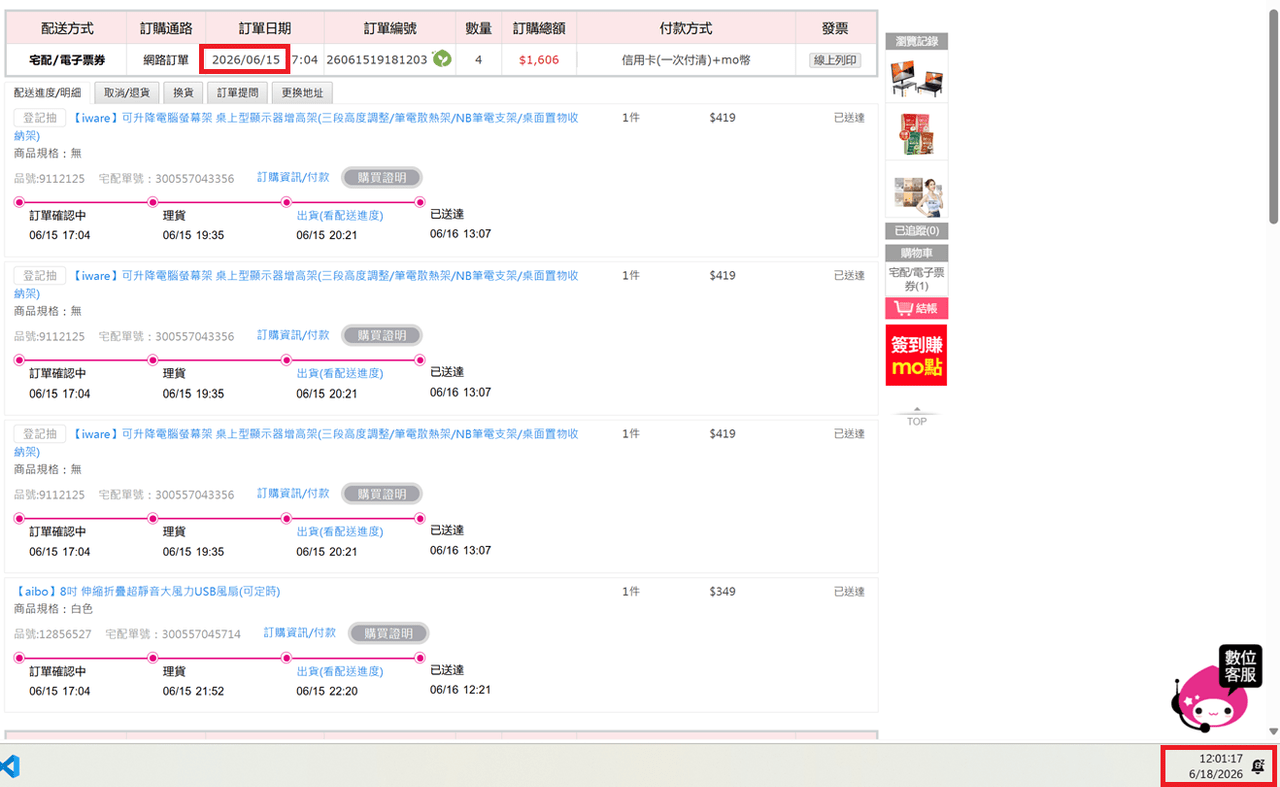Open the 簽到賺mo點 check-in banner
The image size is (1280, 787).
(x=916, y=355)
